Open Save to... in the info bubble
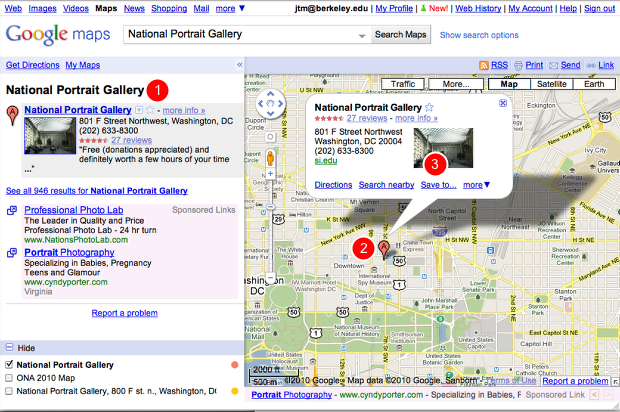 (439, 185)
